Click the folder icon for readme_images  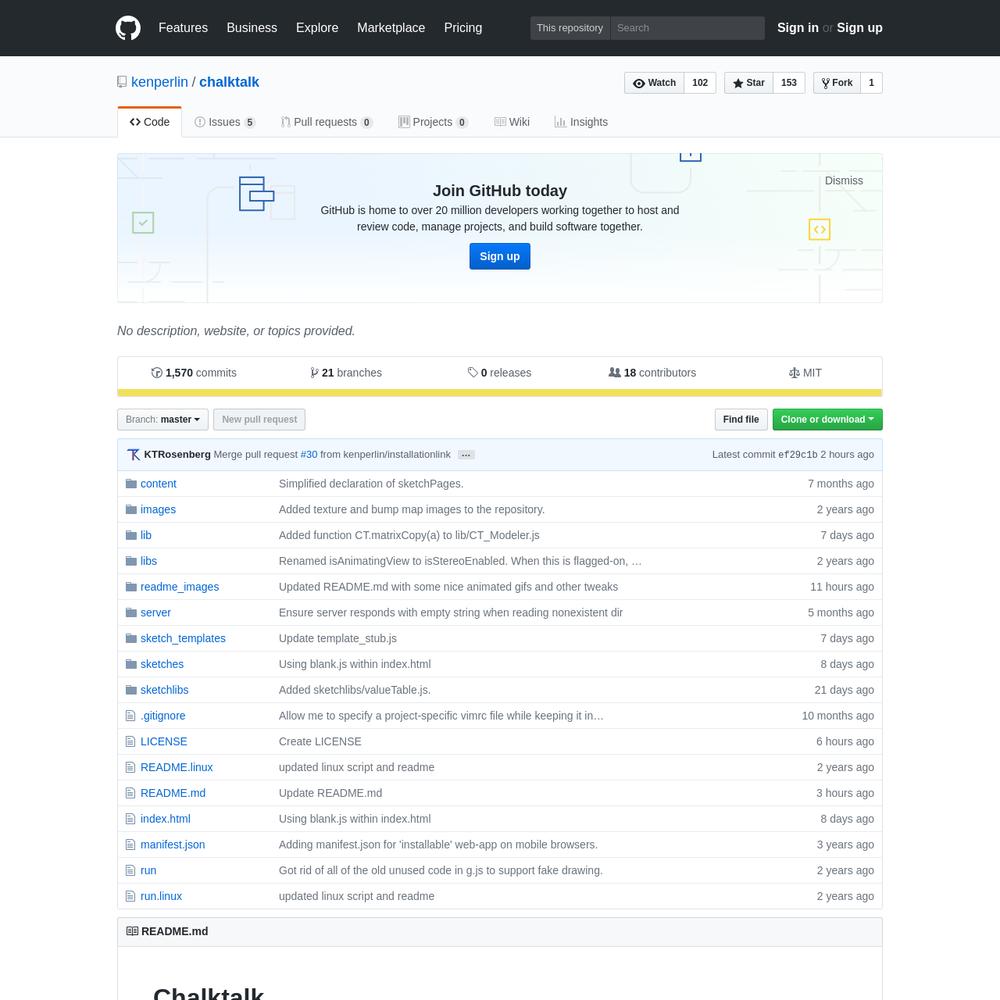pyautogui.click(x=131, y=587)
